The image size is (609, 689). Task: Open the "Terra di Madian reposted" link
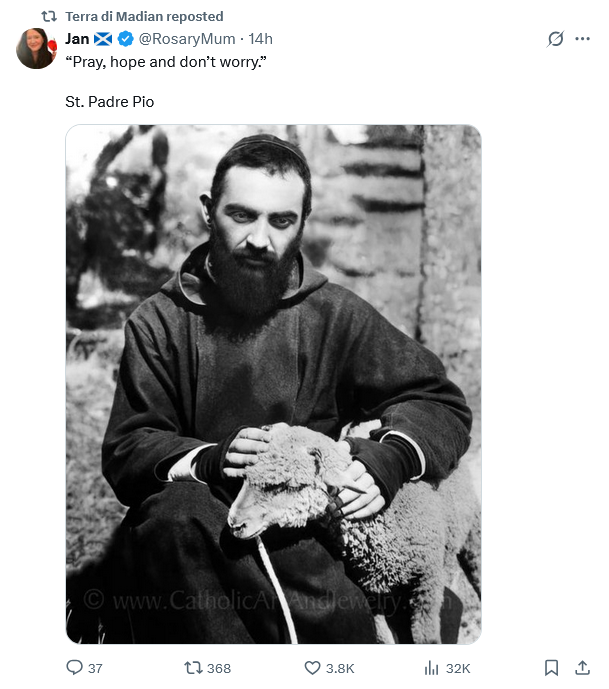tap(144, 16)
